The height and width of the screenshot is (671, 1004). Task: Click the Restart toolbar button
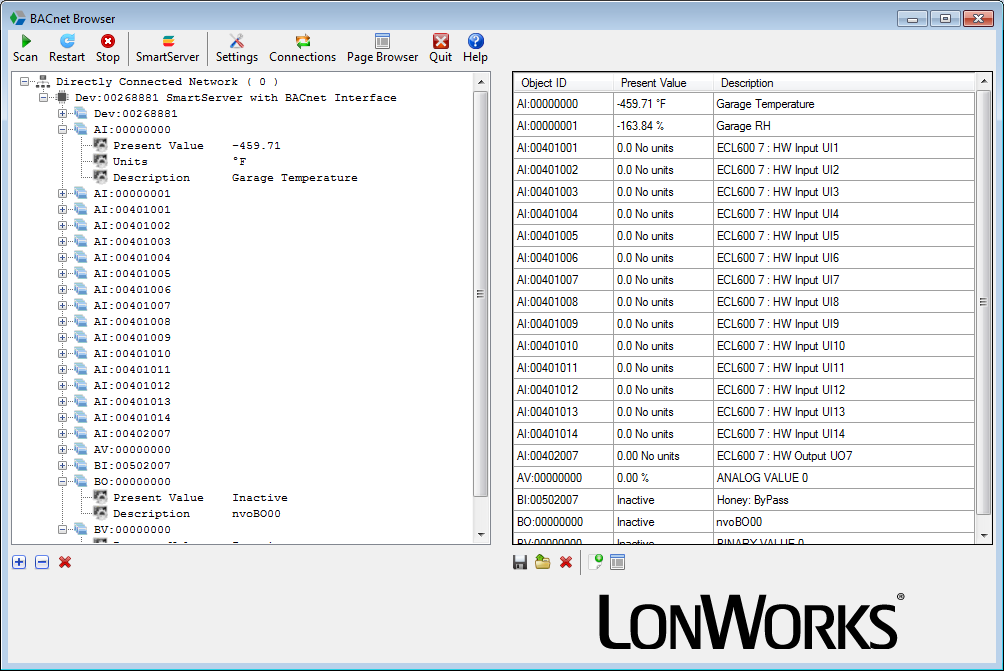click(x=67, y=49)
